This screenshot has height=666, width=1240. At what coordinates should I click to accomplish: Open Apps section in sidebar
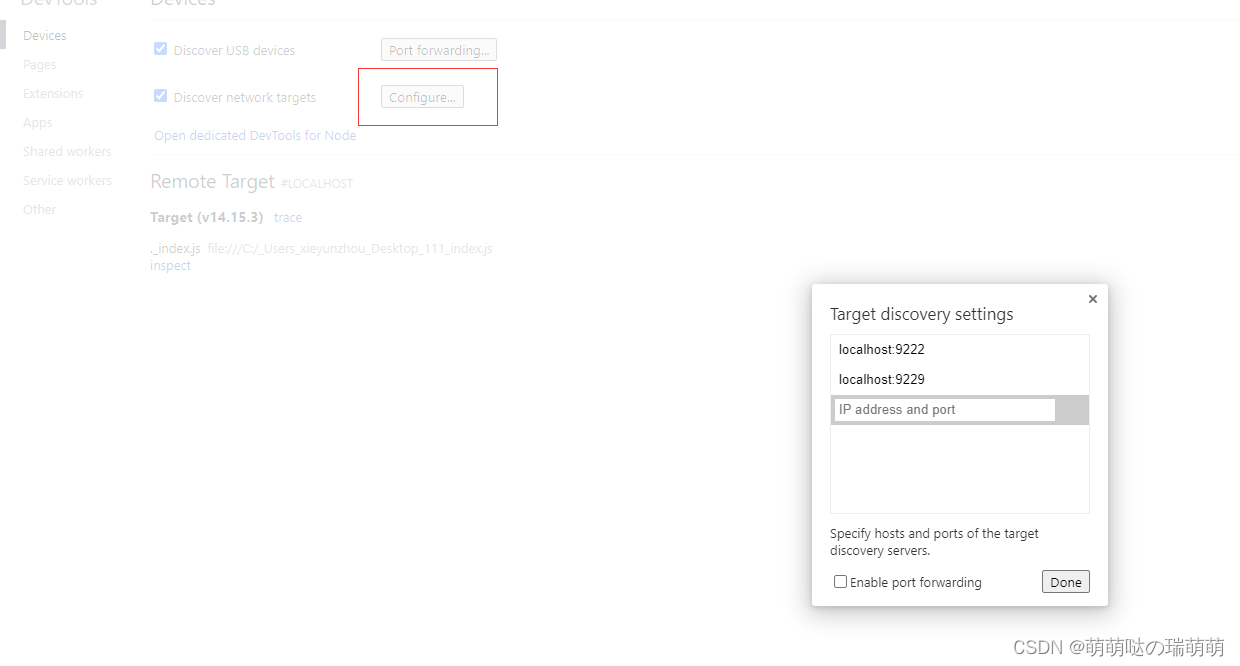[x=38, y=122]
